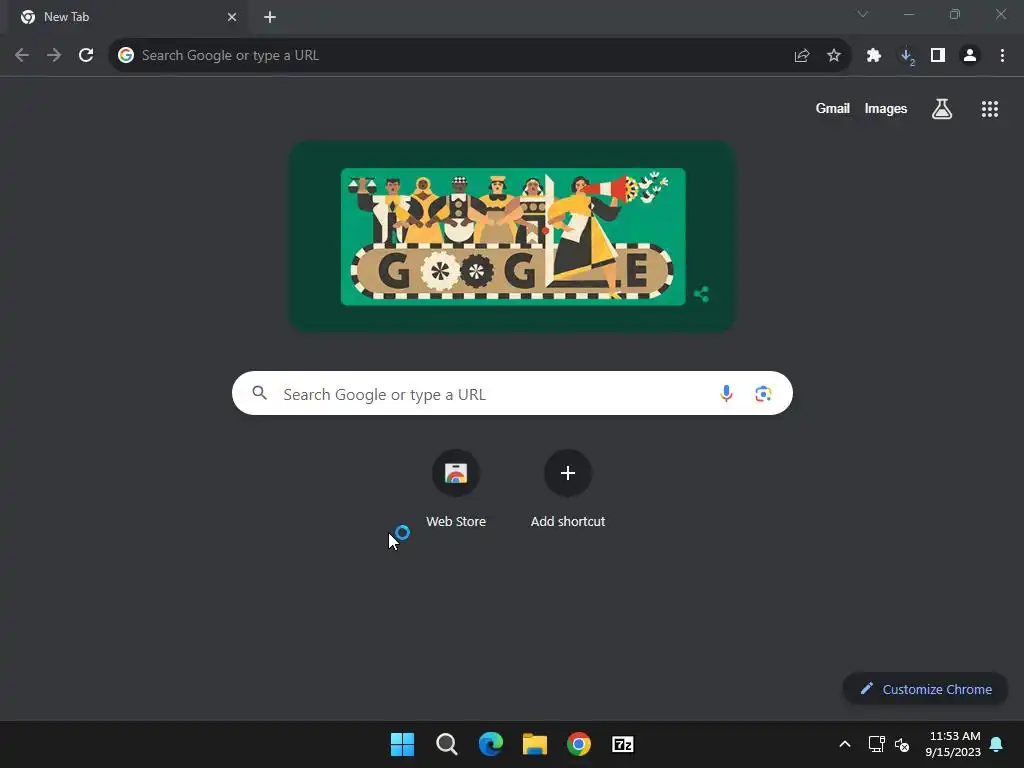Viewport: 1024px width, 768px height.
Task: Open Google Images link
Action: [x=886, y=108]
